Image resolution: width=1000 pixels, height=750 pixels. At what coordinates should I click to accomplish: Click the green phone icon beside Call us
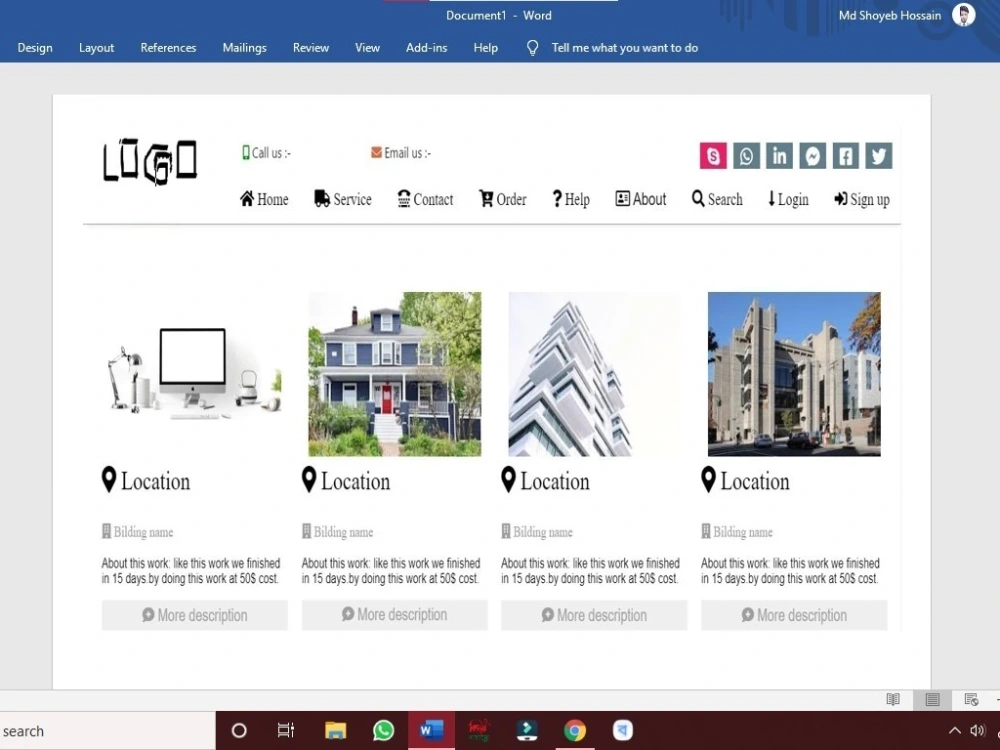click(x=246, y=152)
